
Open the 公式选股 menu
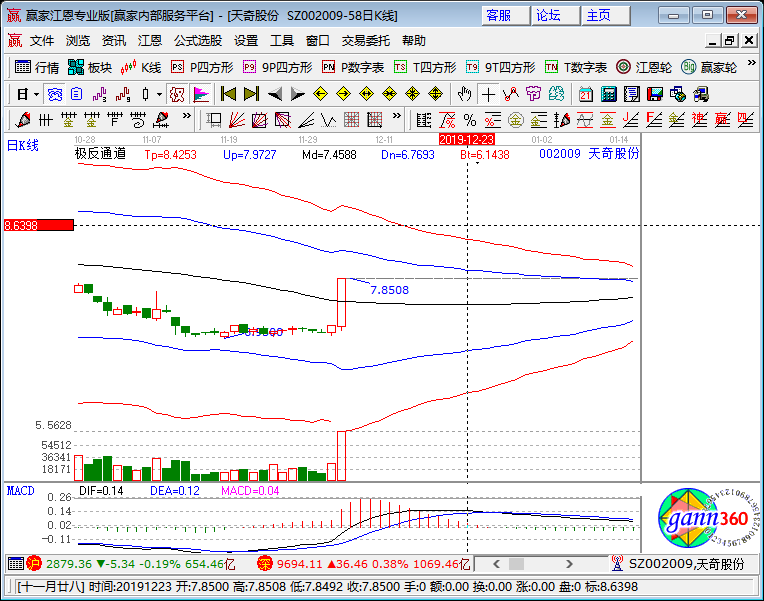point(198,40)
